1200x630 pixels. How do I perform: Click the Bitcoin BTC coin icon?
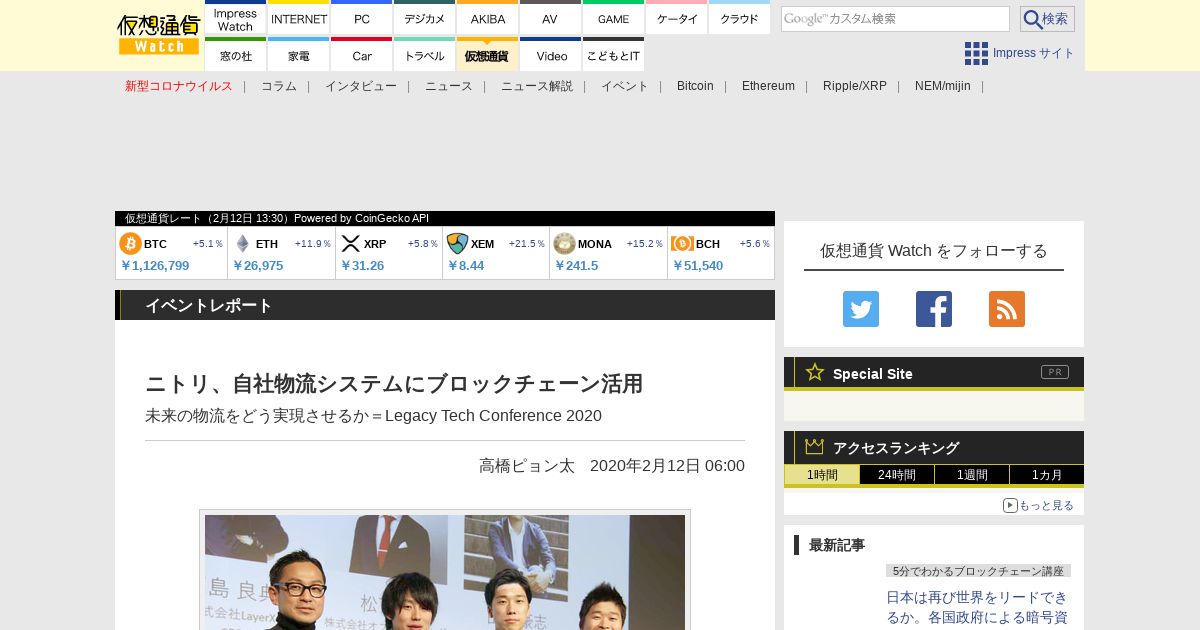tap(130, 244)
